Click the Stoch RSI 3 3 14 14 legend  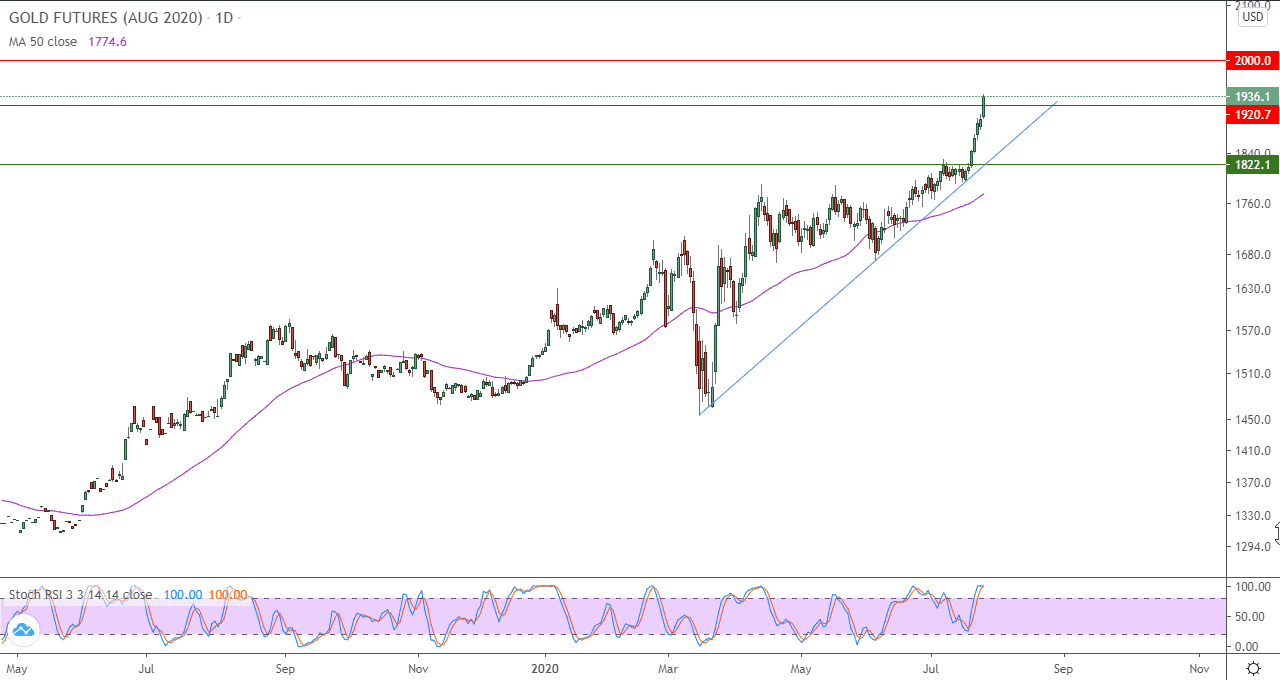click(x=81, y=594)
